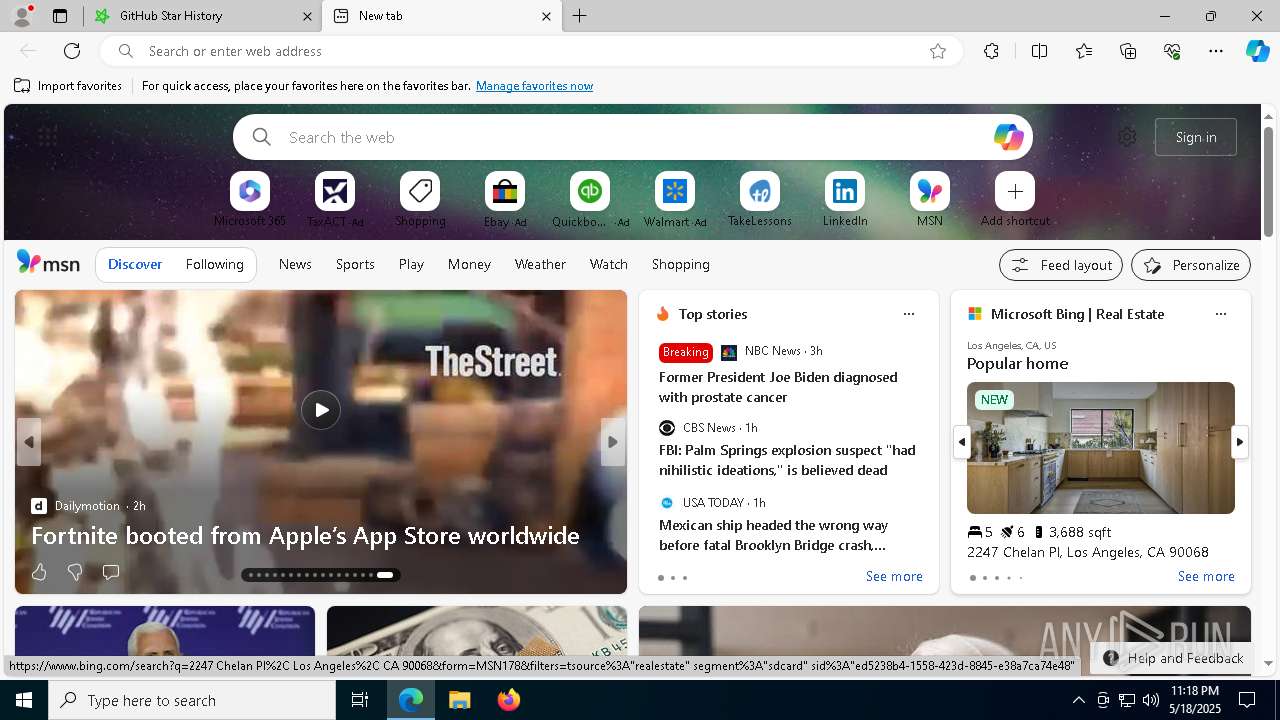Open the Money section
The width and height of the screenshot is (1280, 720).
point(469,265)
